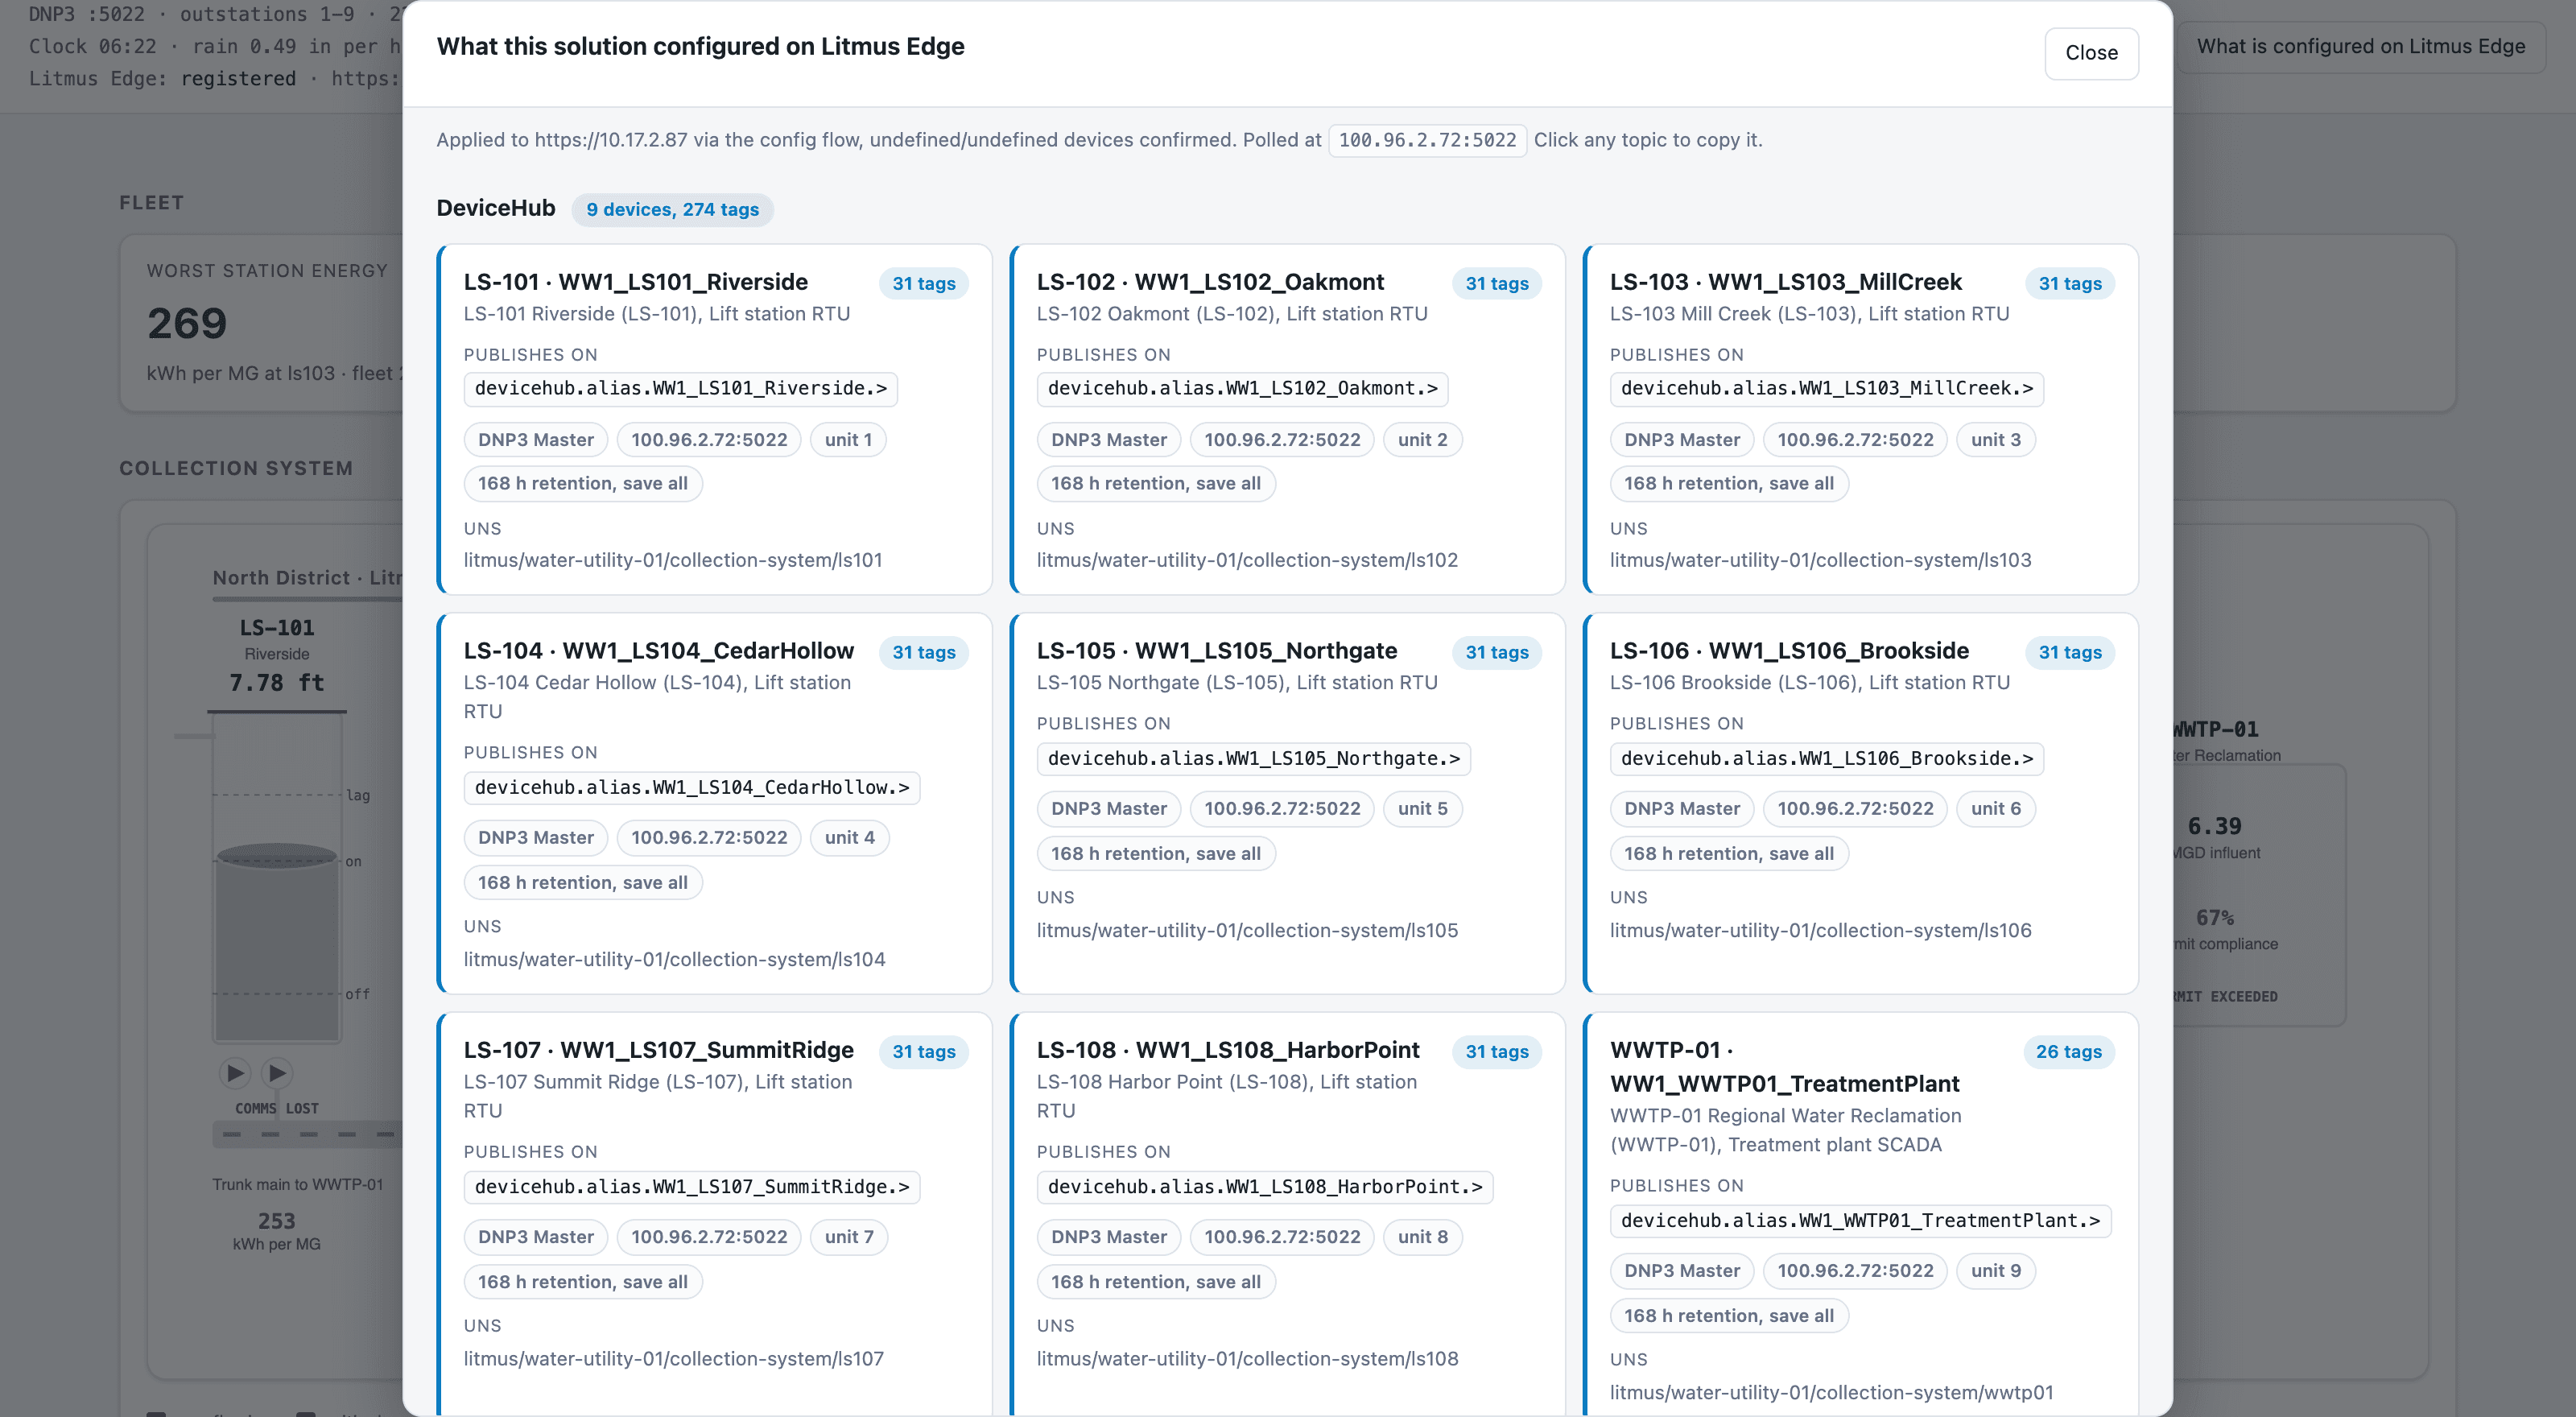
Task: Click the 'unit 9' chip
Action: click(1995, 1270)
